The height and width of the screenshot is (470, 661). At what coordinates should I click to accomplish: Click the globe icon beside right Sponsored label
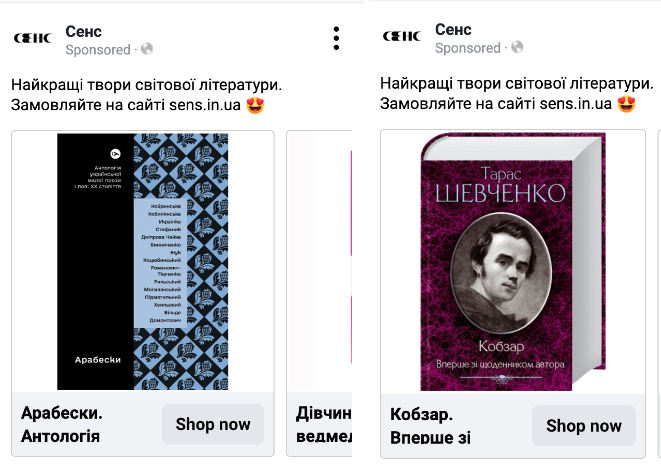[517, 47]
